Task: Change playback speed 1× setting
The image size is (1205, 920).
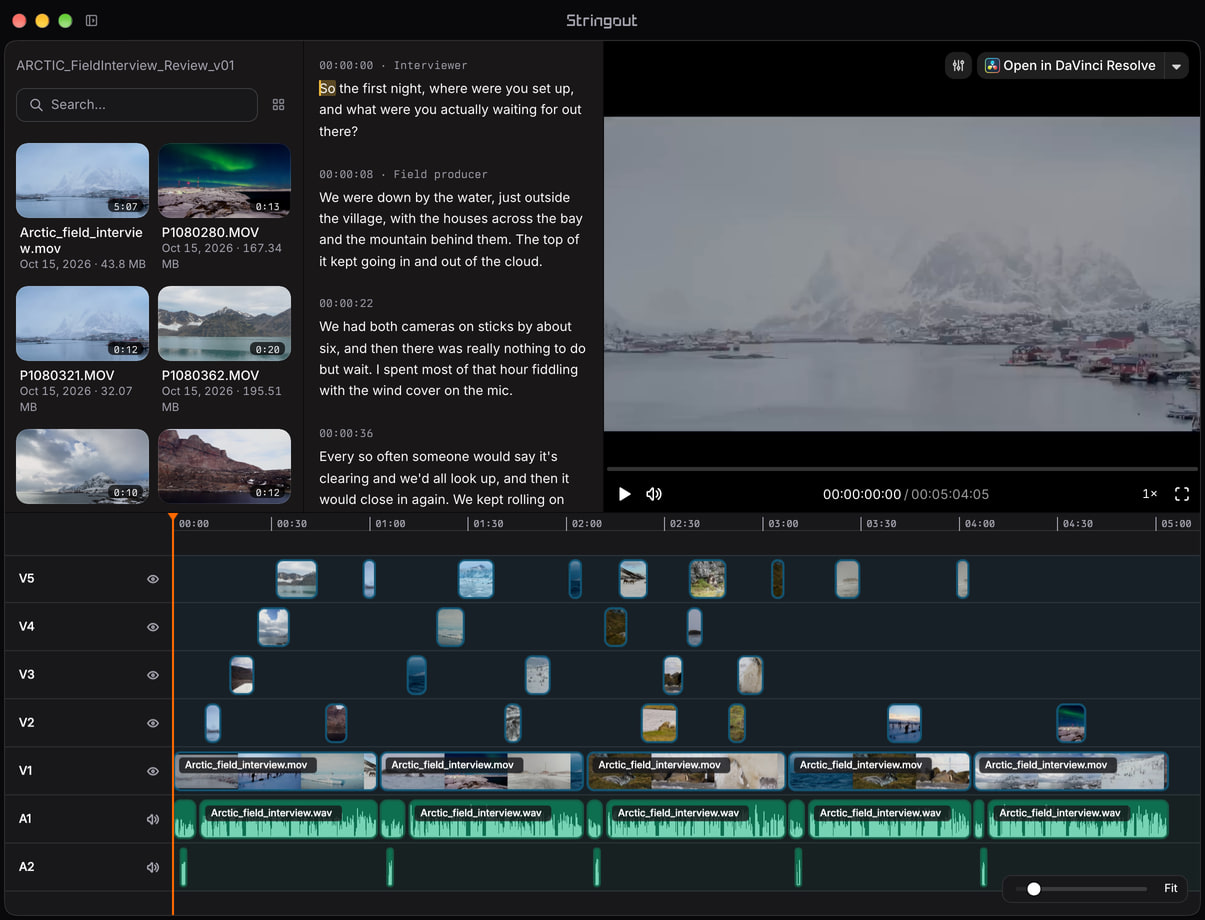Action: pos(1150,494)
